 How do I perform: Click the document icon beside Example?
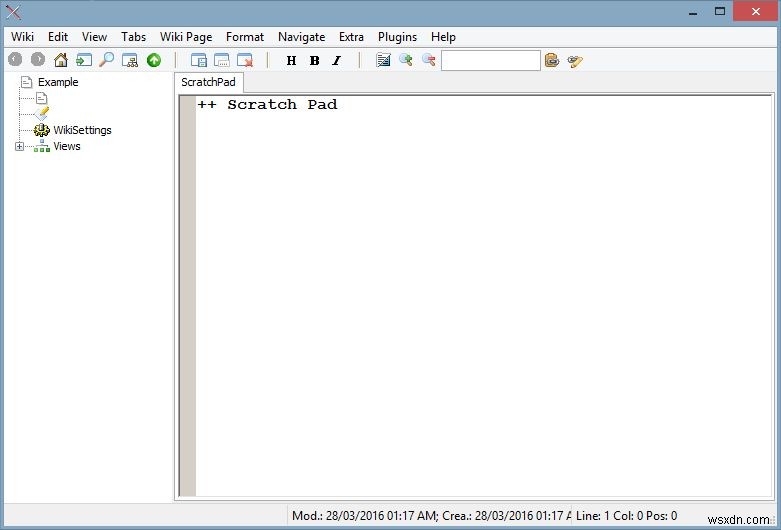(x=26, y=82)
